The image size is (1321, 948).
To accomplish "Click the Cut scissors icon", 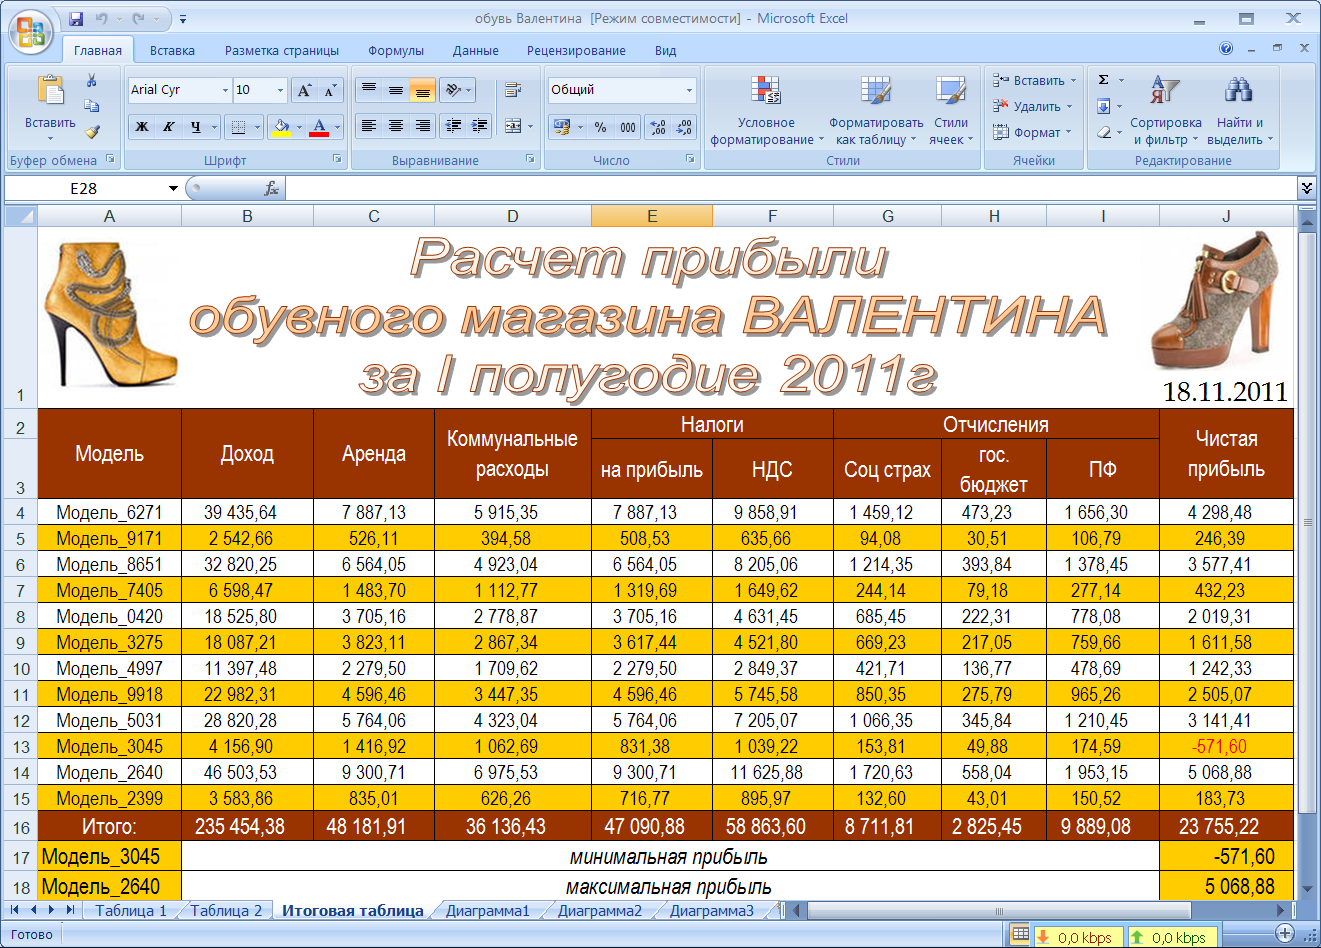I will coord(92,81).
